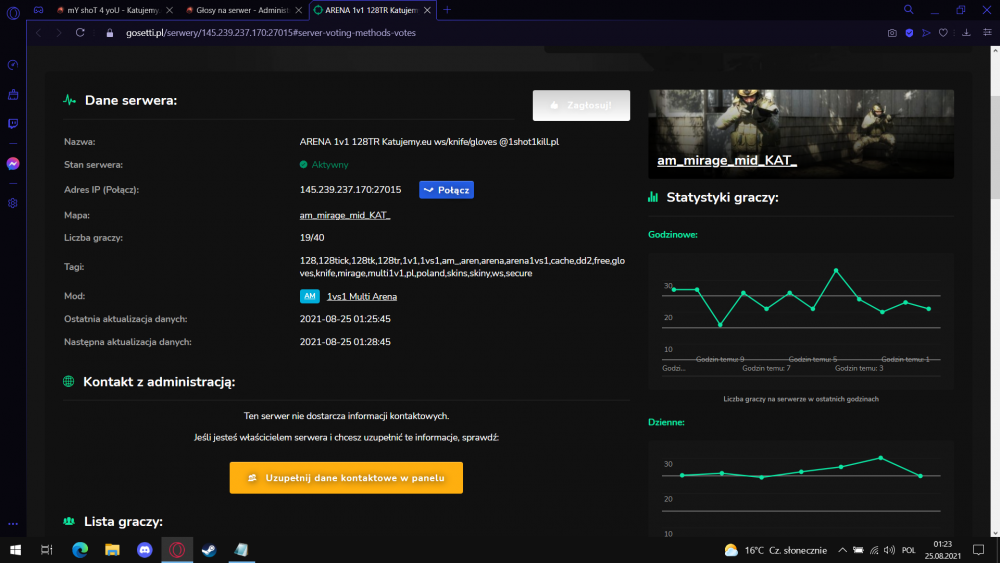The height and width of the screenshot is (563, 1000).
Task: Click the site padlock security icon
Action: click(x=110, y=33)
